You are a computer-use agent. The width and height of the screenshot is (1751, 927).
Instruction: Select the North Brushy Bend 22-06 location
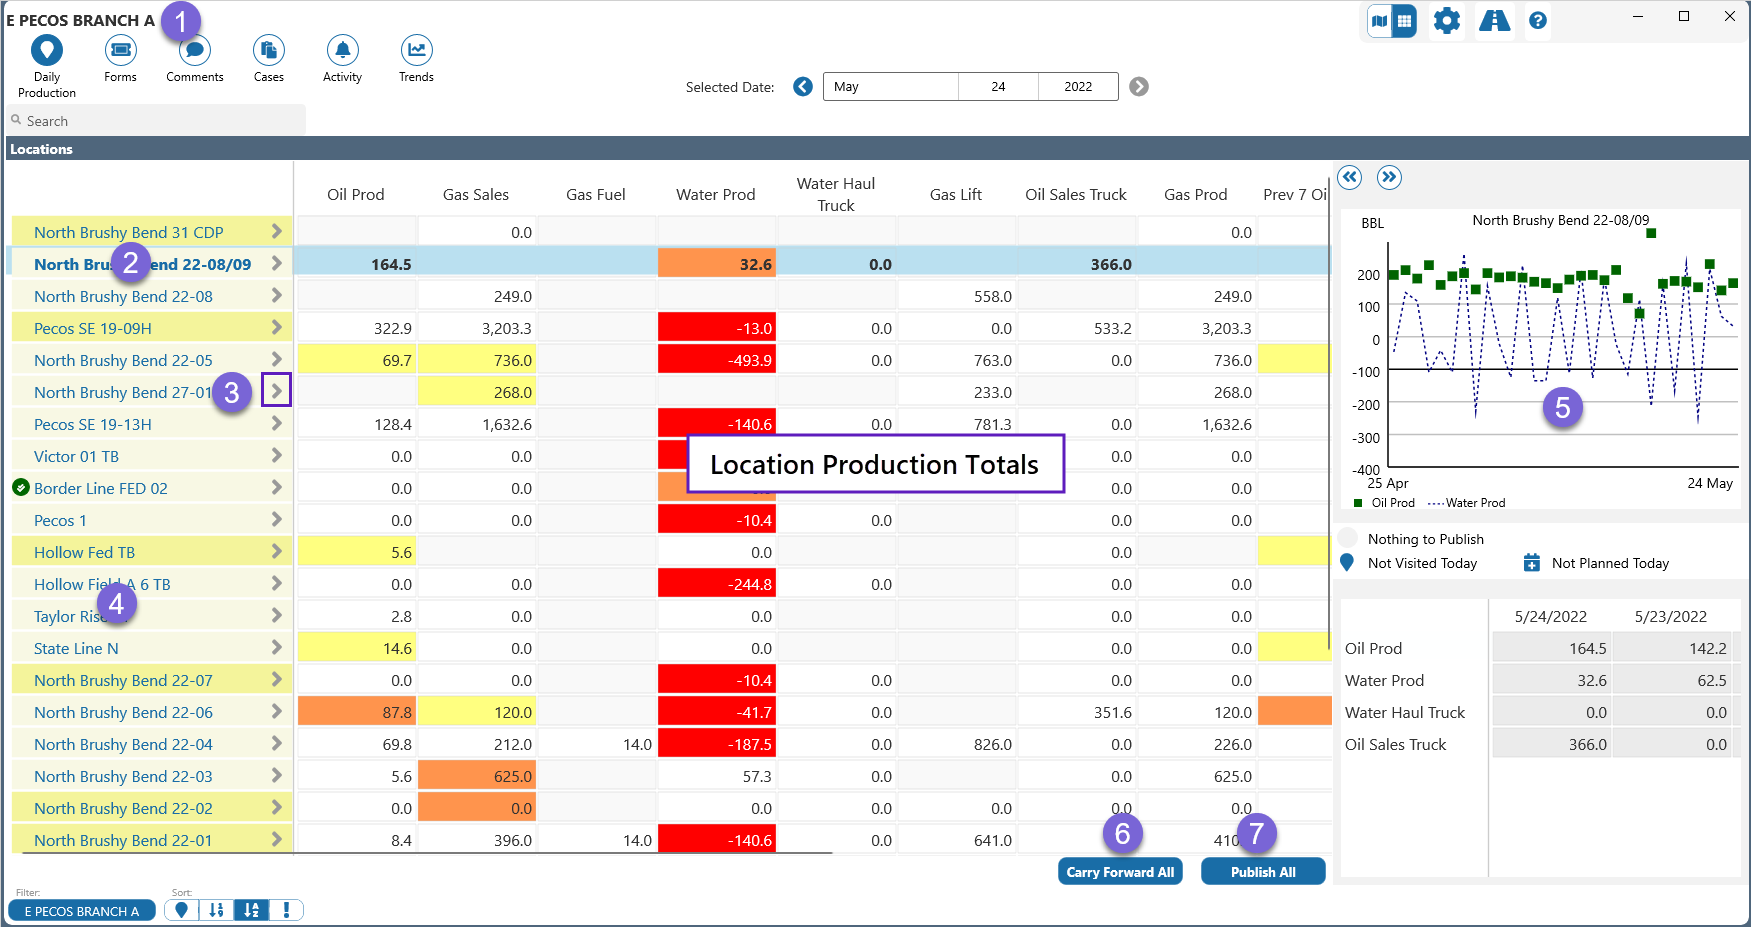pos(123,713)
